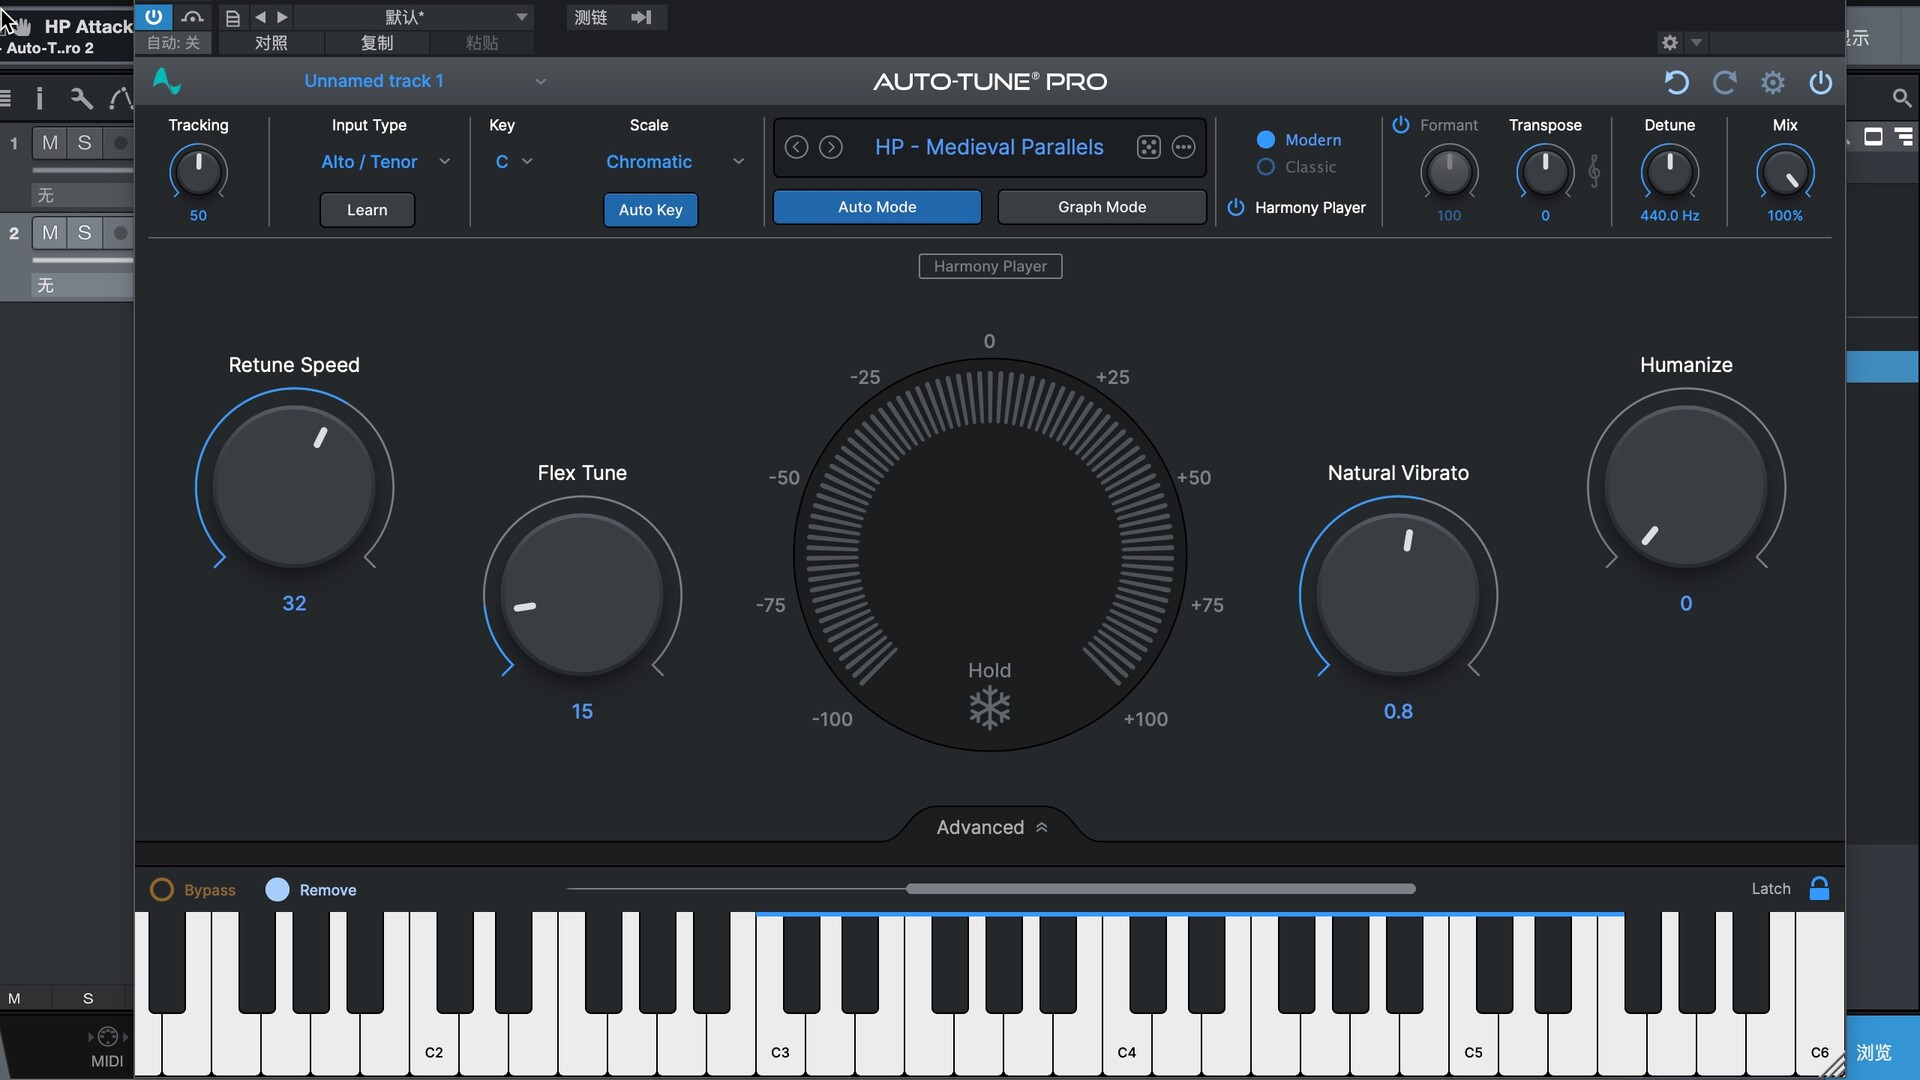Image resolution: width=1920 pixels, height=1080 pixels.
Task: Toggle Harmony Player power switch
Action: [1236, 207]
